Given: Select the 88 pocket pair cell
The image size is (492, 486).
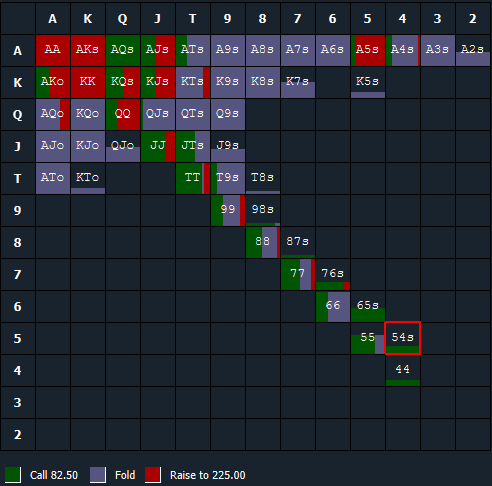Looking at the screenshot, I should click(263, 242).
